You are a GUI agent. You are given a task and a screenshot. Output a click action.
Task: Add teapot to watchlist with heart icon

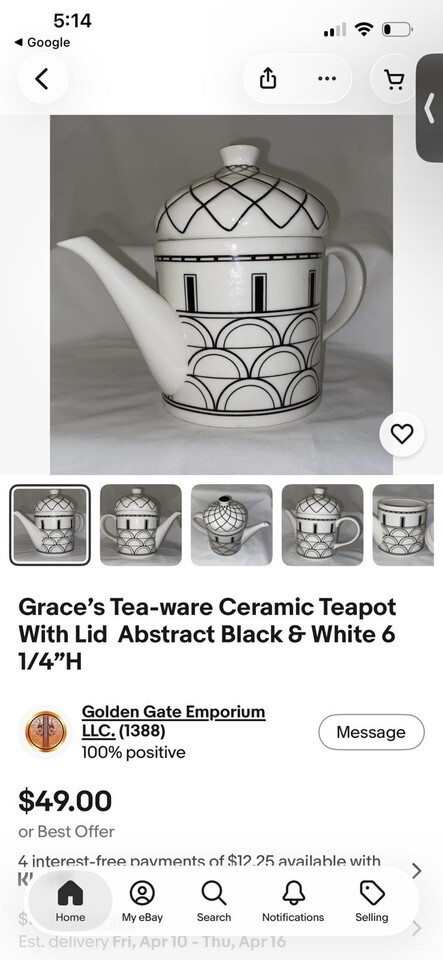[402, 434]
